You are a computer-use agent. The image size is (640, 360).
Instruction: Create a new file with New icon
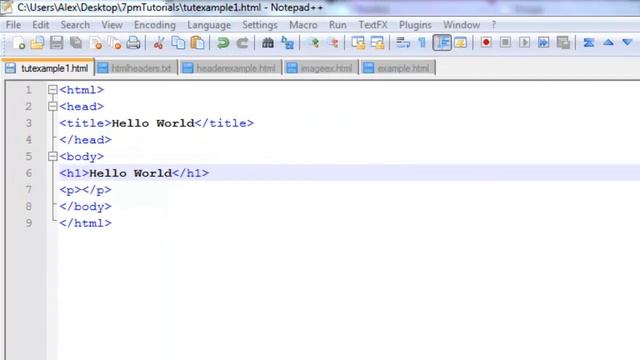pos(18,43)
